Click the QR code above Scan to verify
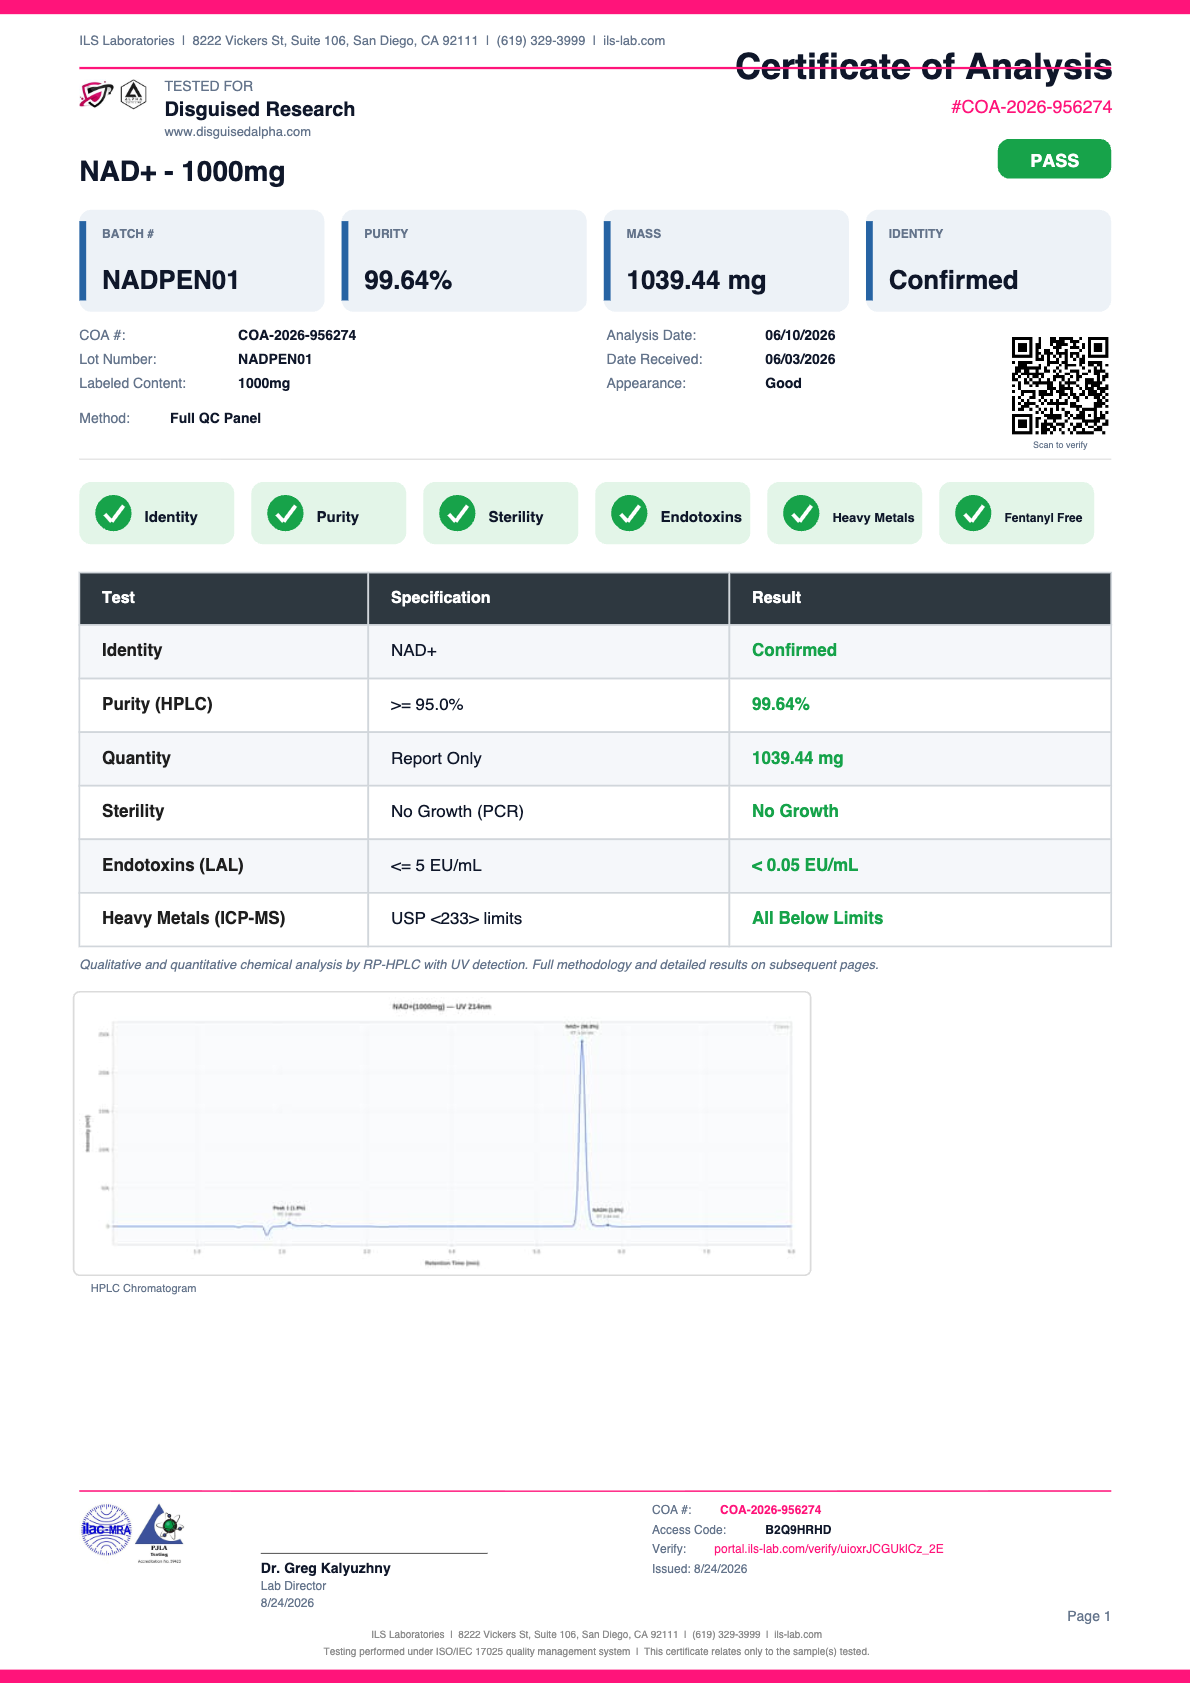Viewport: 1190px width, 1683px height. pyautogui.click(x=1060, y=386)
